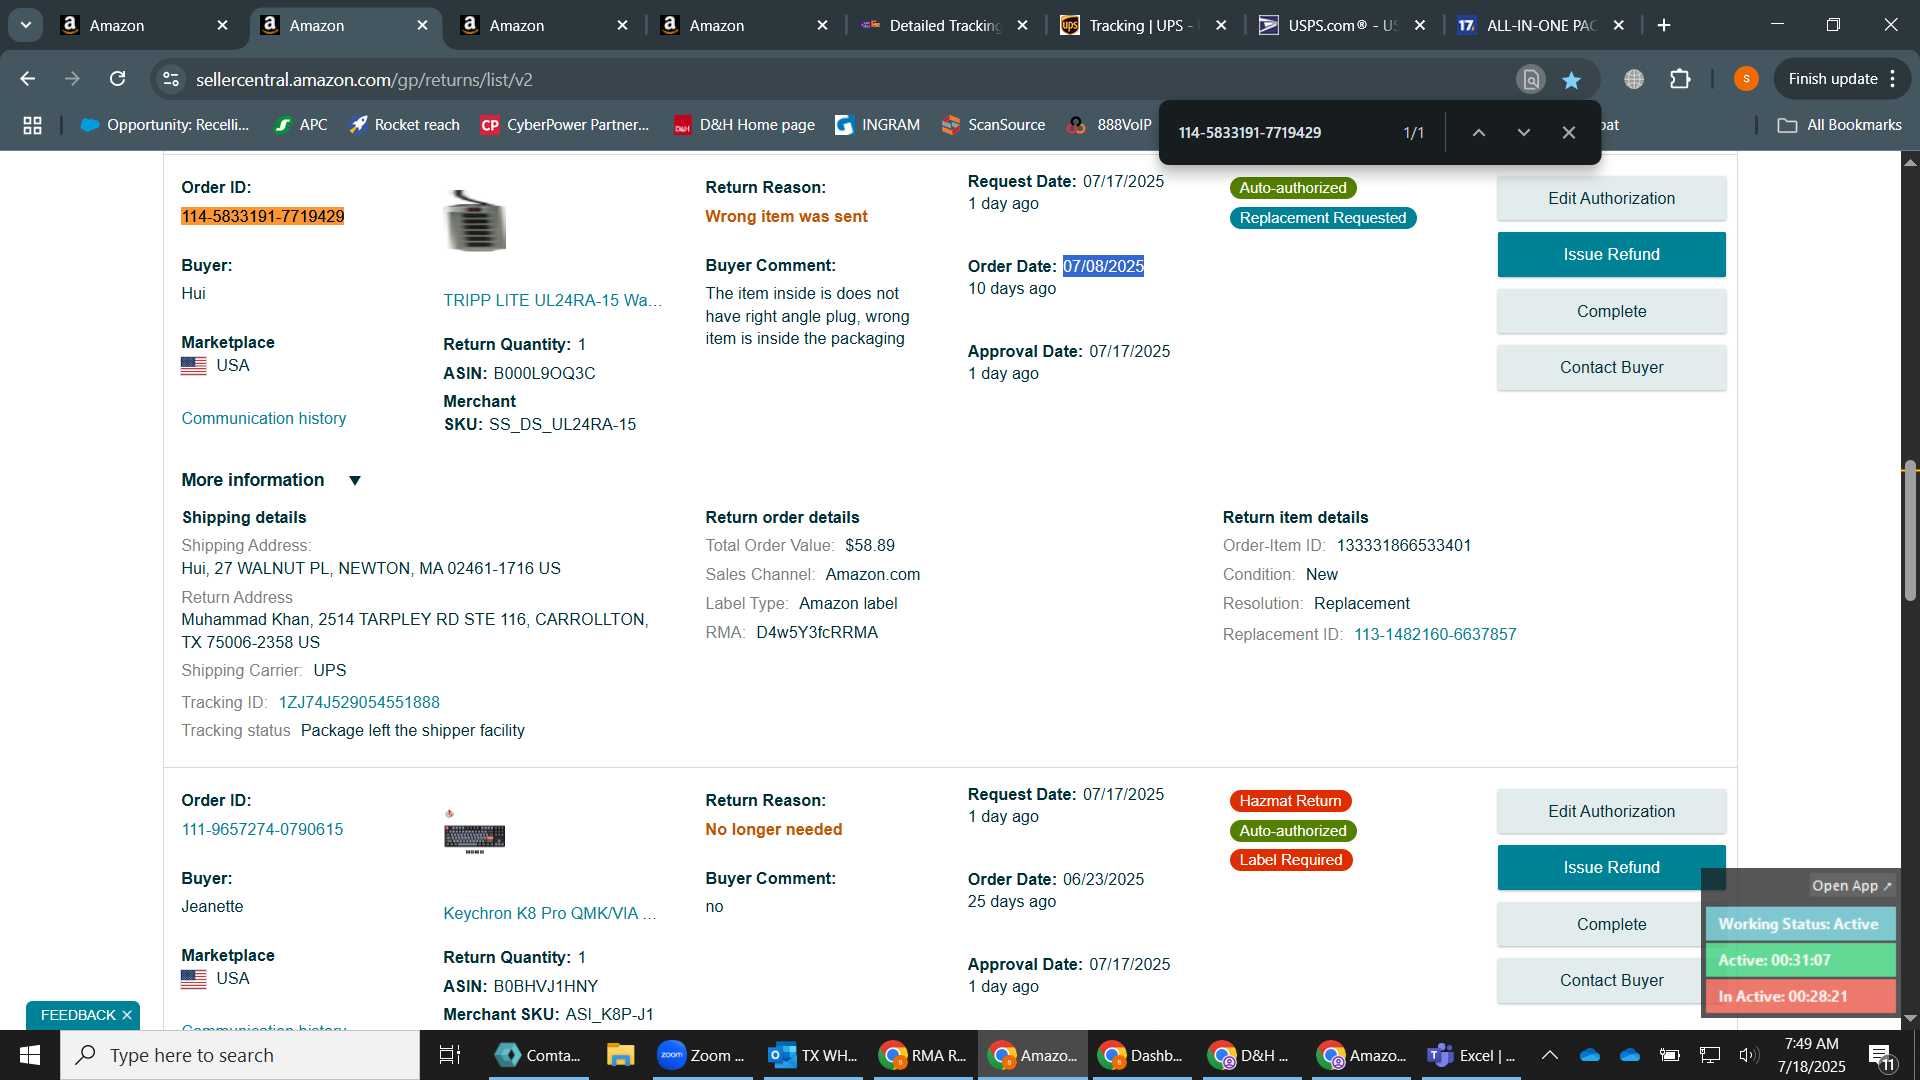
Task: Switch to the Tracking | UPS tab
Action: tap(1144, 25)
